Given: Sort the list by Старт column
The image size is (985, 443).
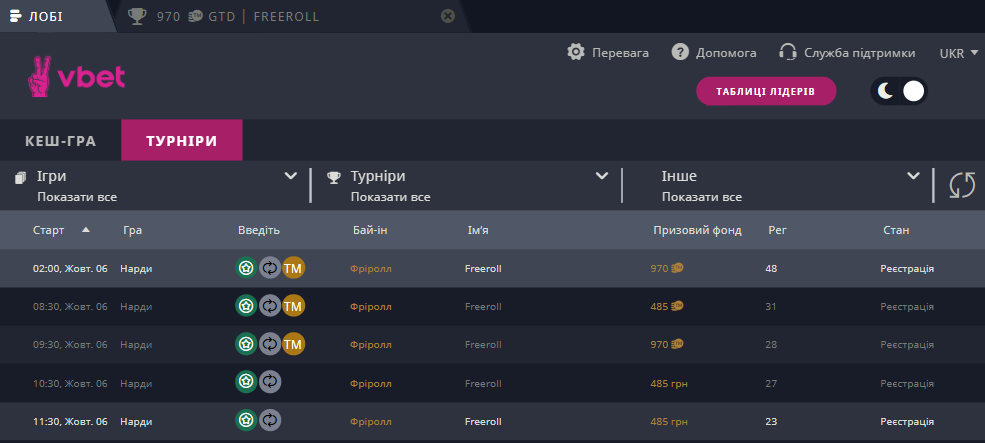Looking at the screenshot, I should point(49,230).
